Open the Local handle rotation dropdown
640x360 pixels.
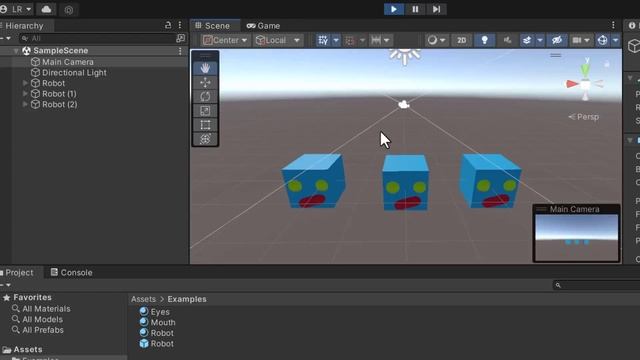click(x=278, y=40)
